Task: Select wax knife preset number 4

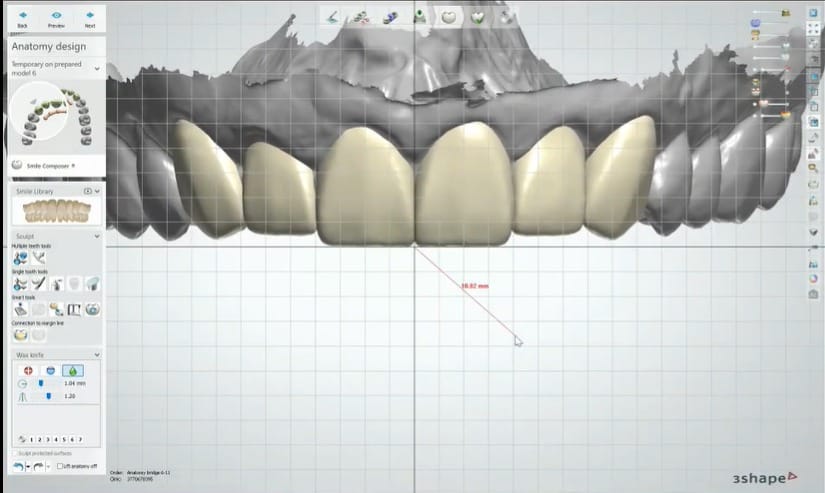Action: [55, 439]
